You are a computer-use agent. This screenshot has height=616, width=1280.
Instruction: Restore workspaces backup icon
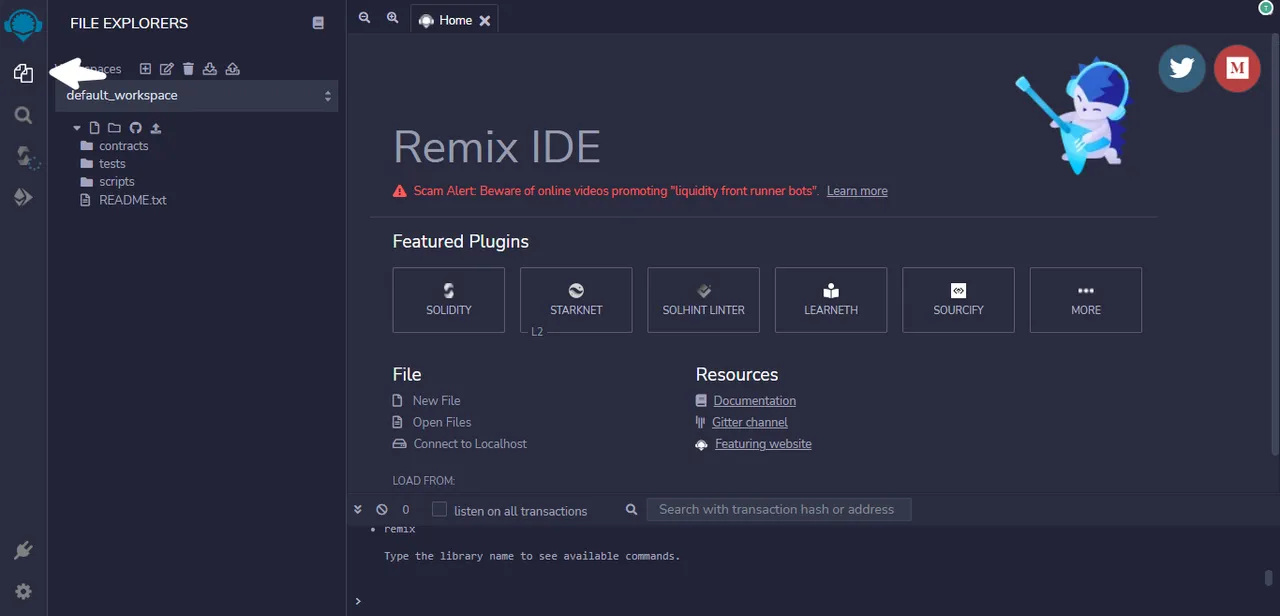pyautogui.click(x=232, y=69)
